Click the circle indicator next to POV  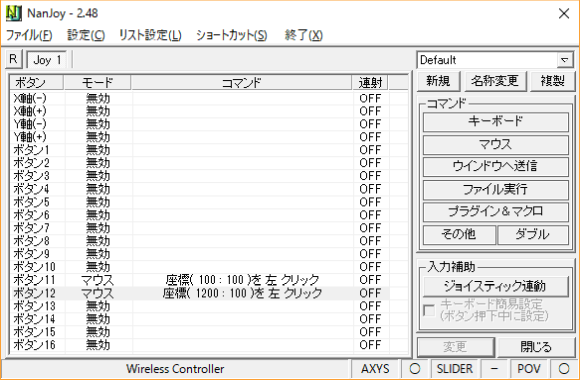(x=564, y=369)
